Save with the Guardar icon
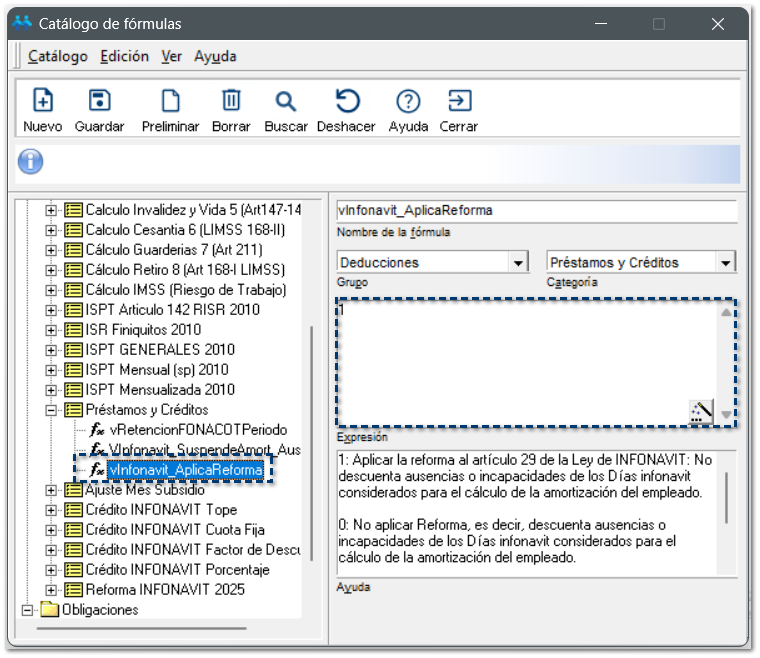 click(x=99, y=101)
